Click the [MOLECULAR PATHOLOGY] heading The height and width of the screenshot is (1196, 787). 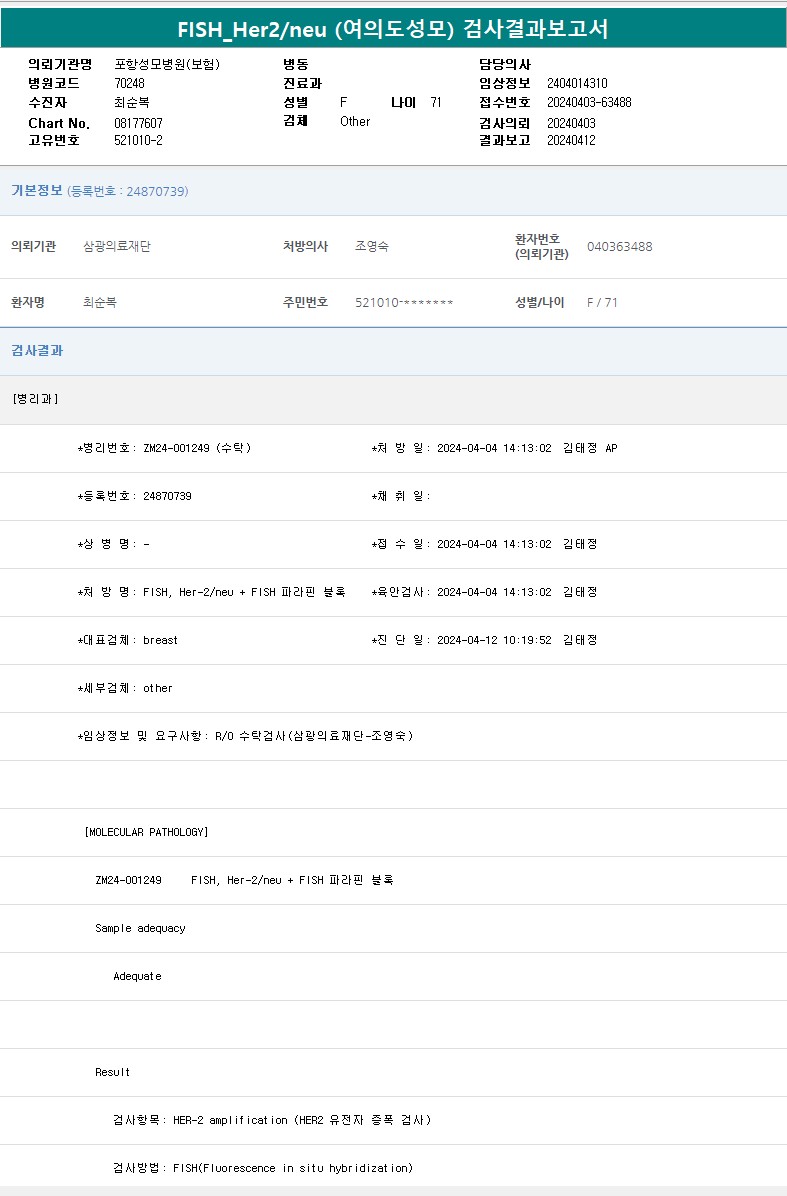point(147,832)
